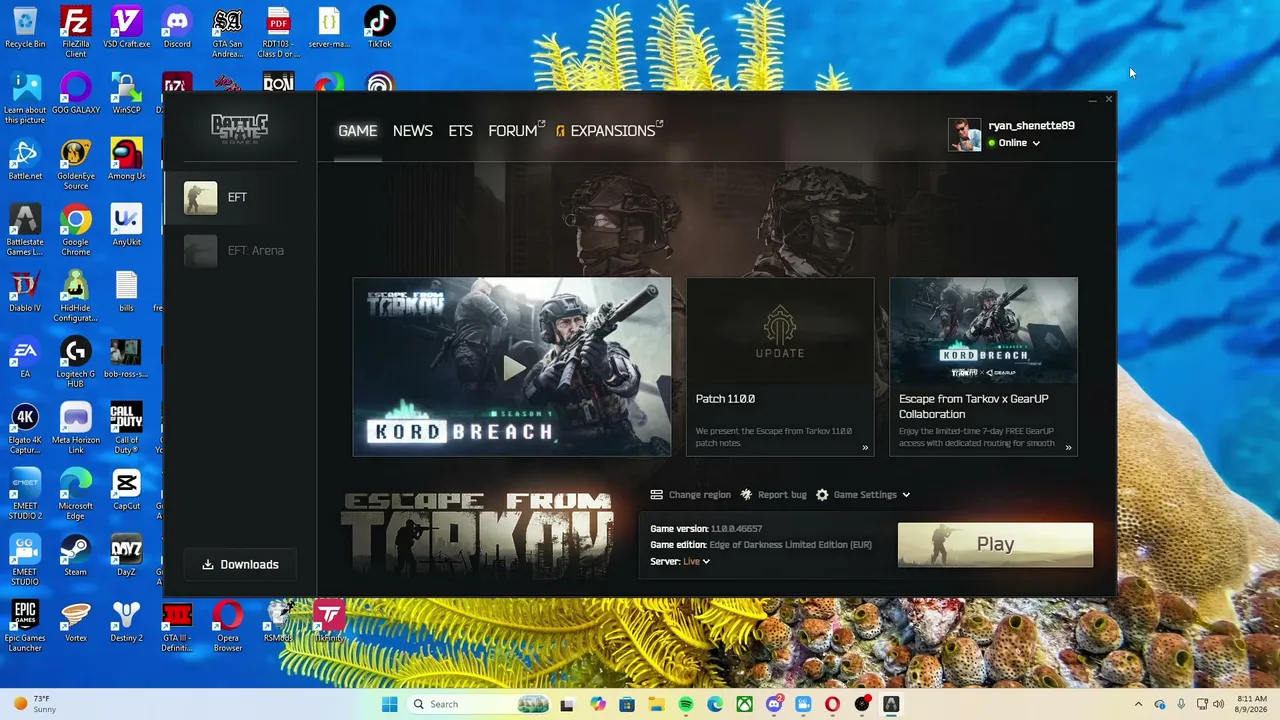Expand the Online status dropdown

1014,143
